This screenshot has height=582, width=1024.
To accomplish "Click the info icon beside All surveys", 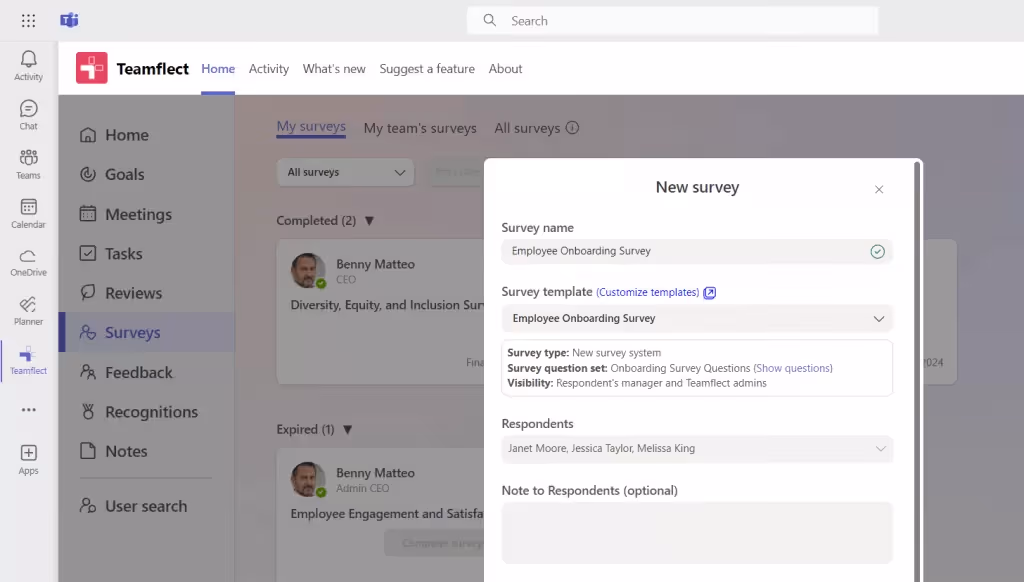I will pyautogui.click(x=572, y=128).
